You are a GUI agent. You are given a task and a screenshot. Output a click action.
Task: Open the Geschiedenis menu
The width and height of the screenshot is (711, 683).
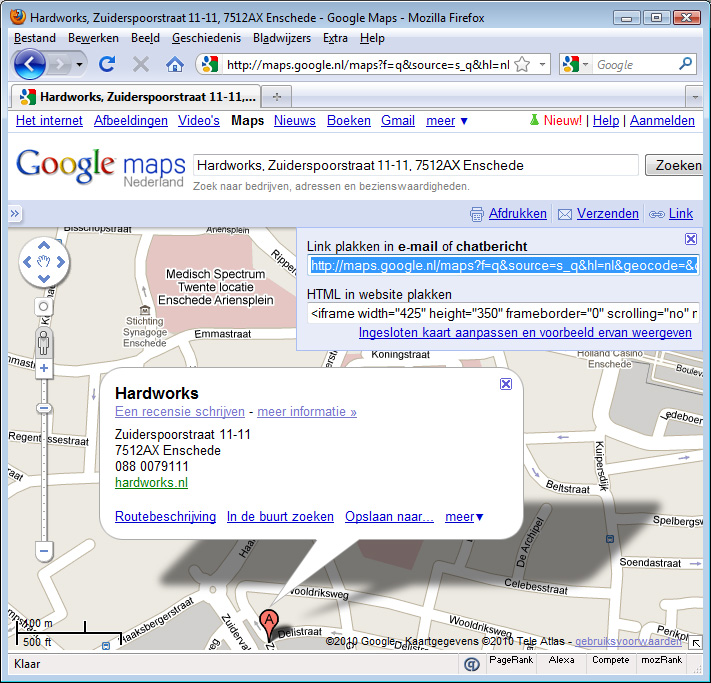pos(206,38)
